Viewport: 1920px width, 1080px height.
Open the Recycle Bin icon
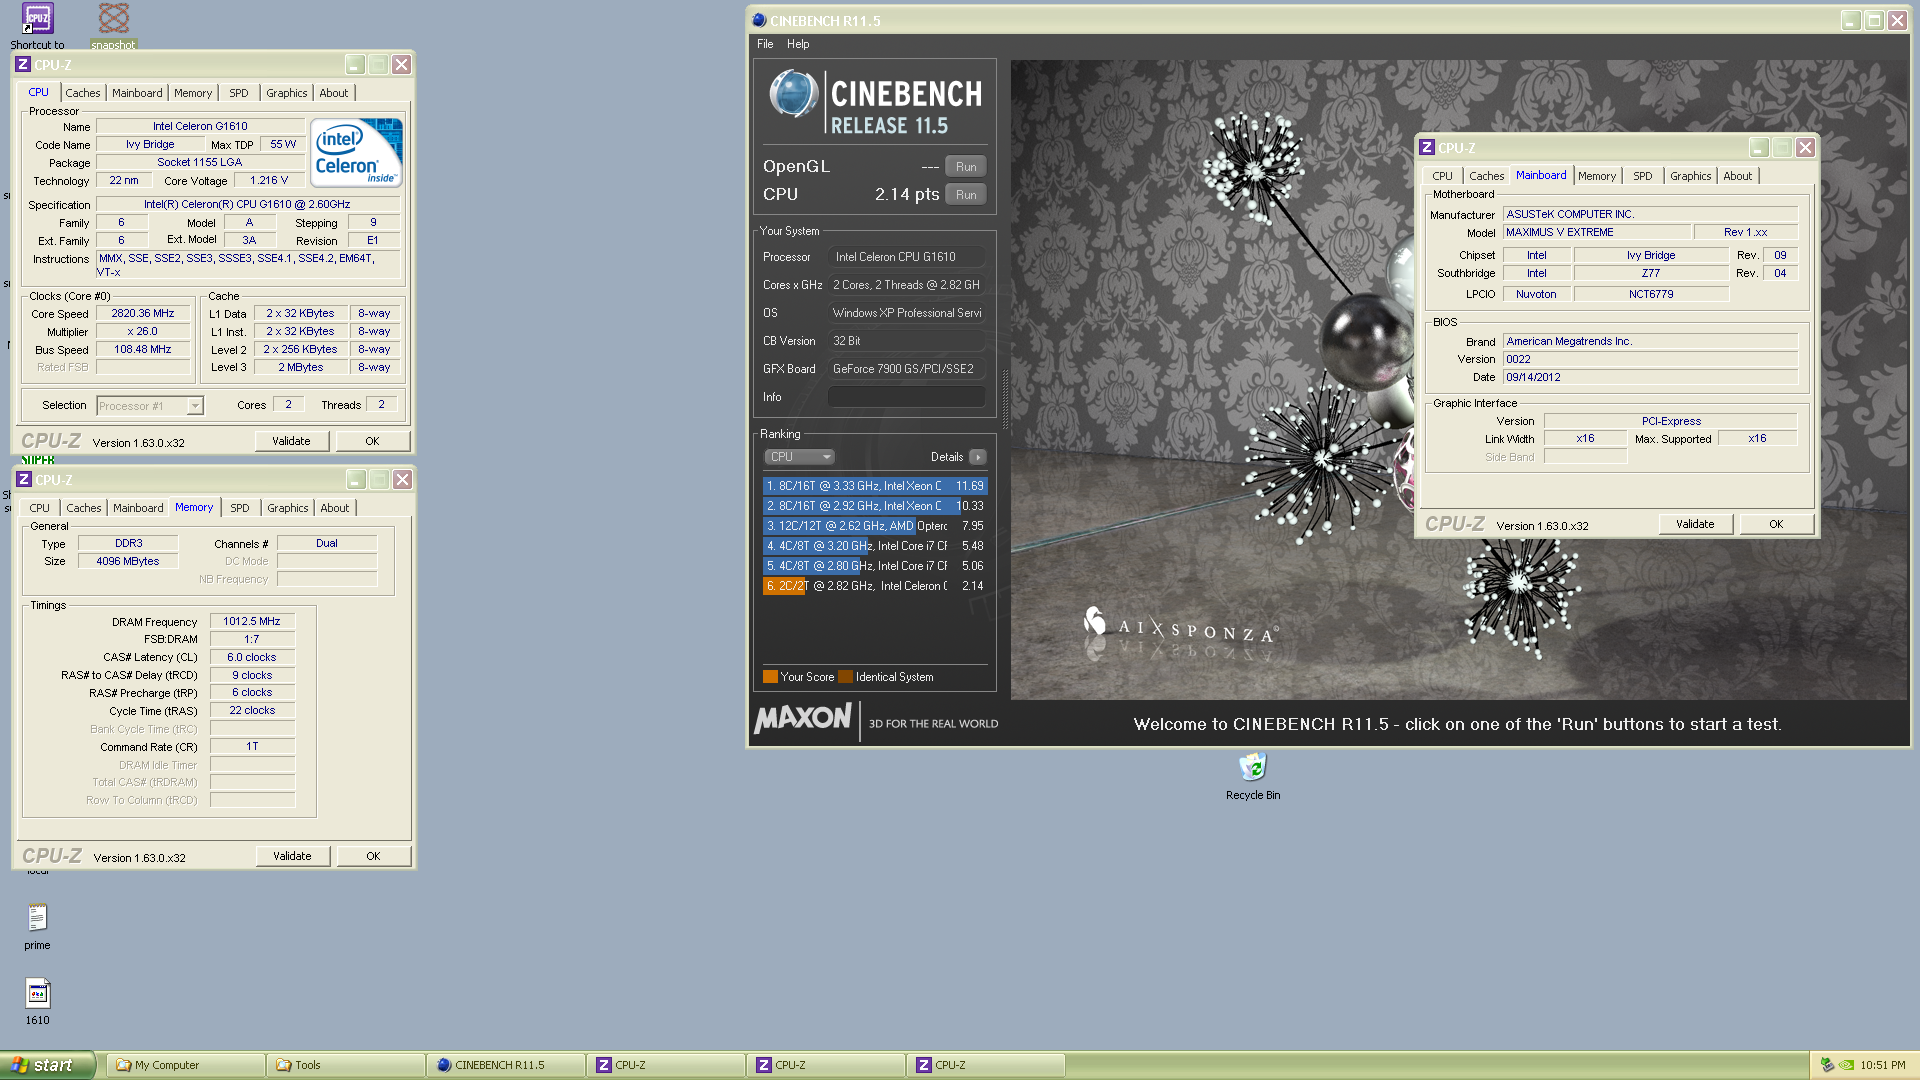1252,777
